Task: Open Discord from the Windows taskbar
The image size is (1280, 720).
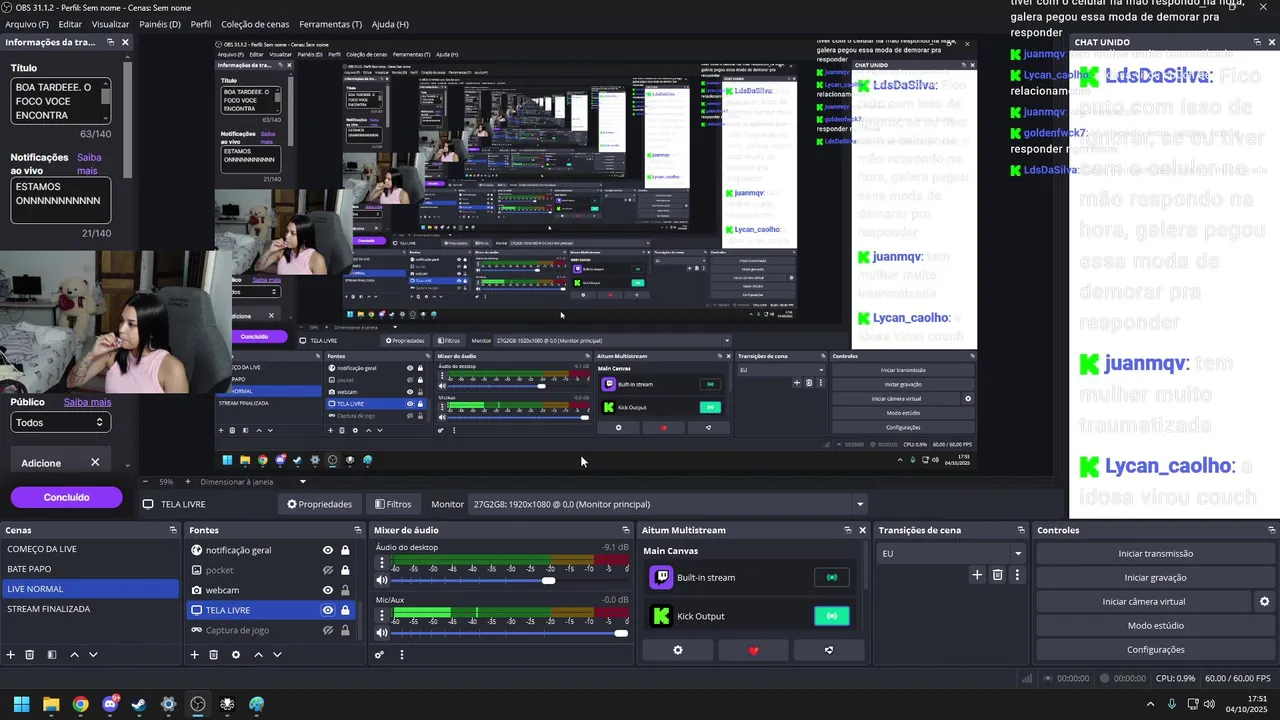Action: [x=110, y=704]
